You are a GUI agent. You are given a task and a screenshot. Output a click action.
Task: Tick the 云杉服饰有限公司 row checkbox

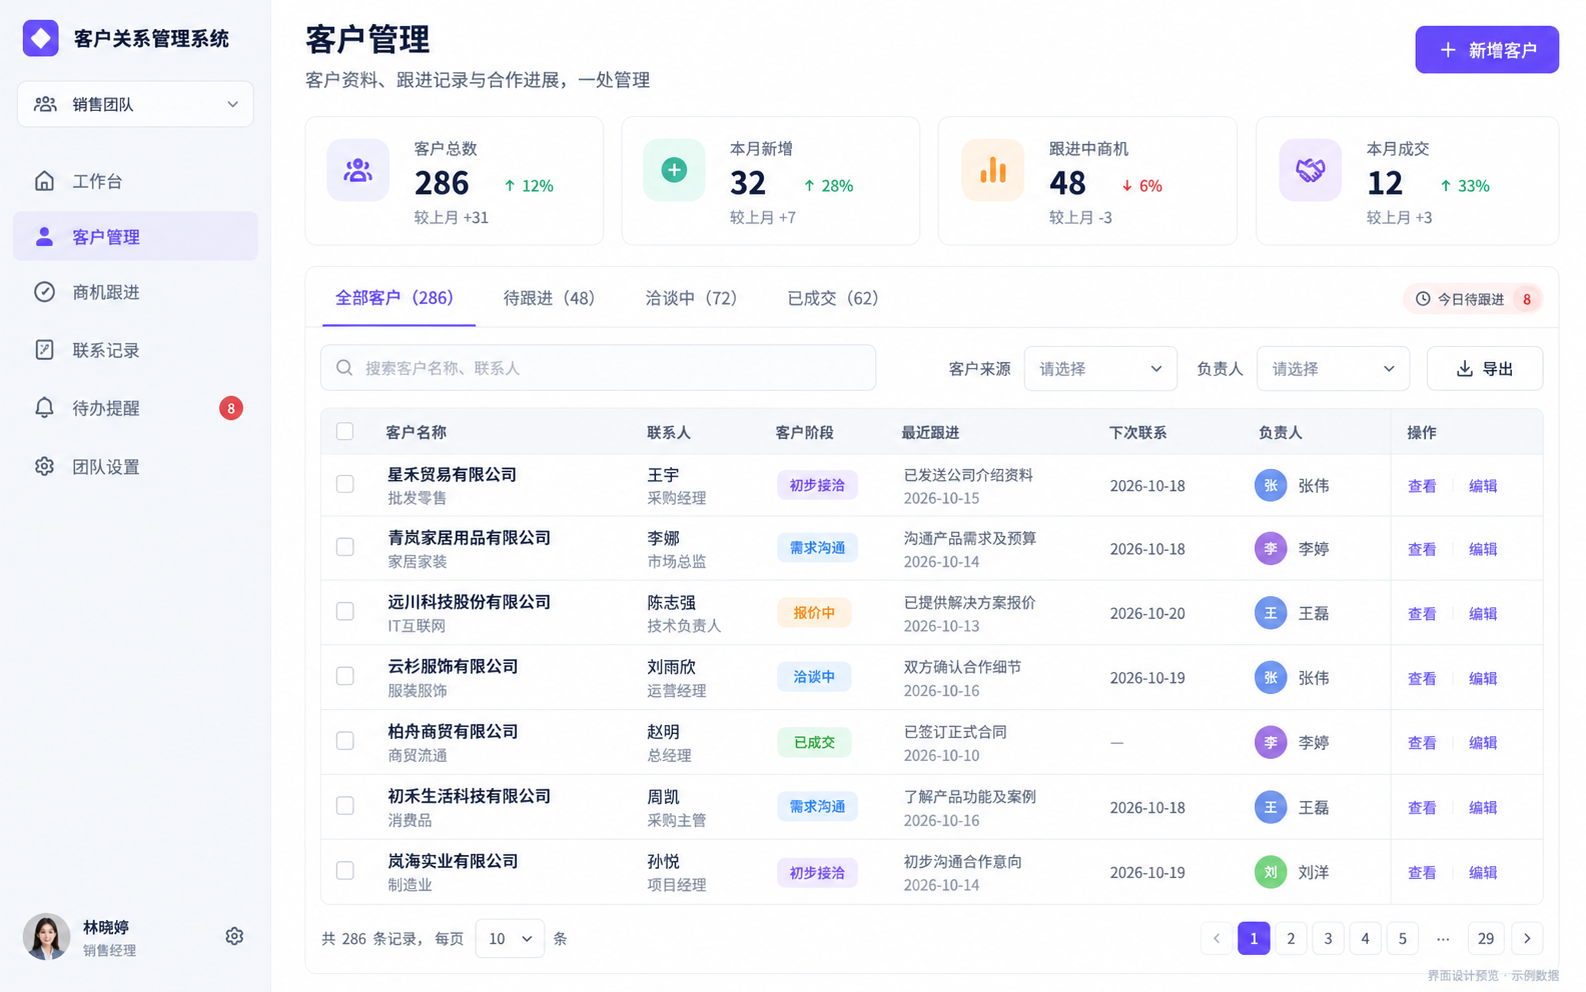[345, 677]
